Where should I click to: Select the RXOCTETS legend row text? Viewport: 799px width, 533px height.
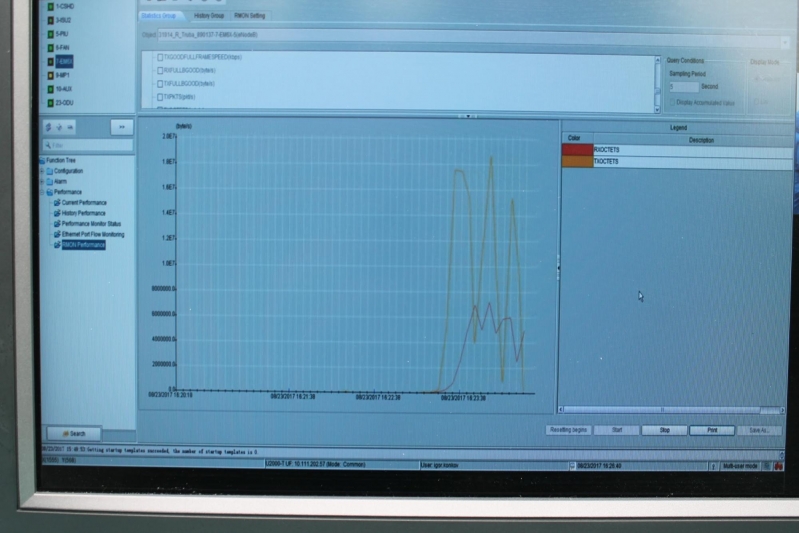point(606,150)
